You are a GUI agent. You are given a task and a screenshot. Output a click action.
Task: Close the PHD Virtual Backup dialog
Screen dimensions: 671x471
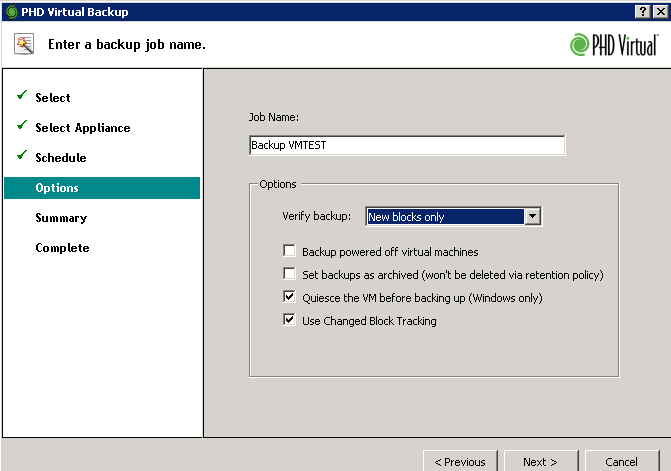661,12
